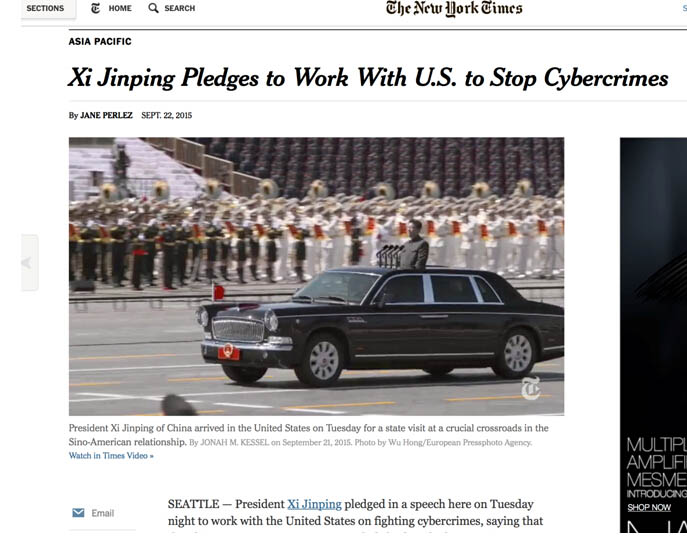Open author Jane Perlez's byline
Image resolution: width=687 pixels, height=536 pixels.
(x=106, y=115)
